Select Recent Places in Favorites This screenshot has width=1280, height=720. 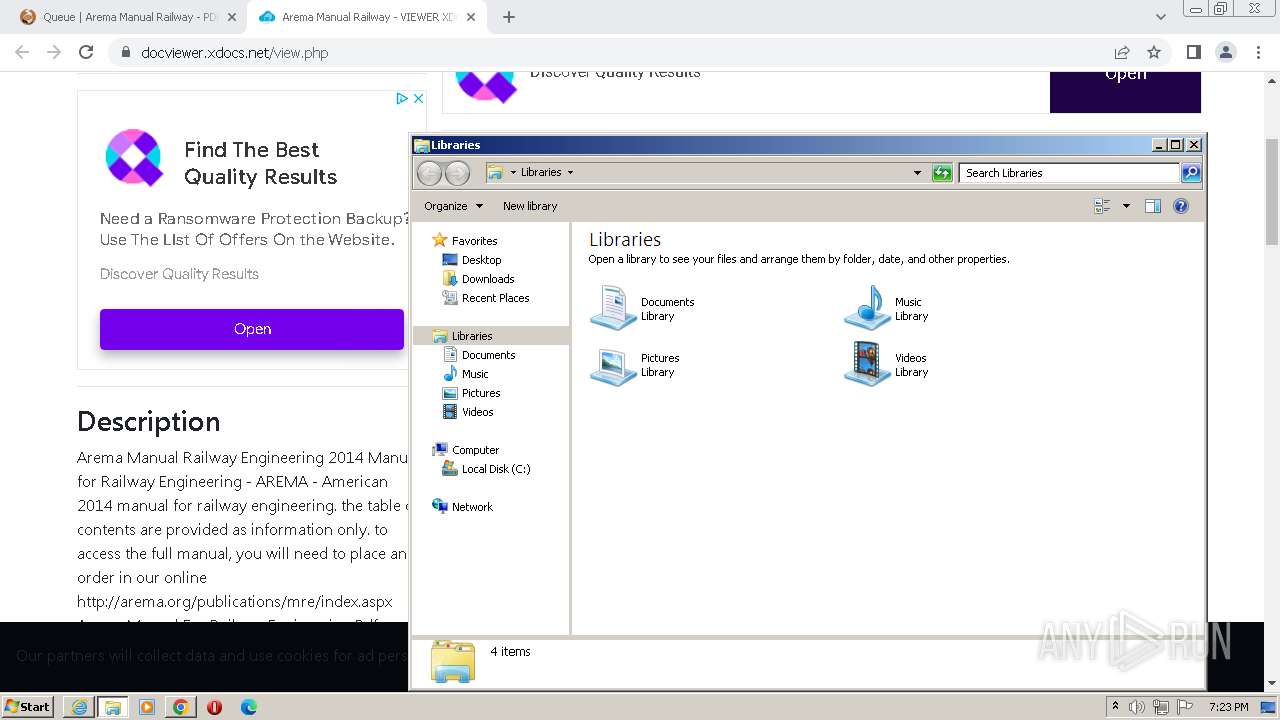[x=495, y=298]
